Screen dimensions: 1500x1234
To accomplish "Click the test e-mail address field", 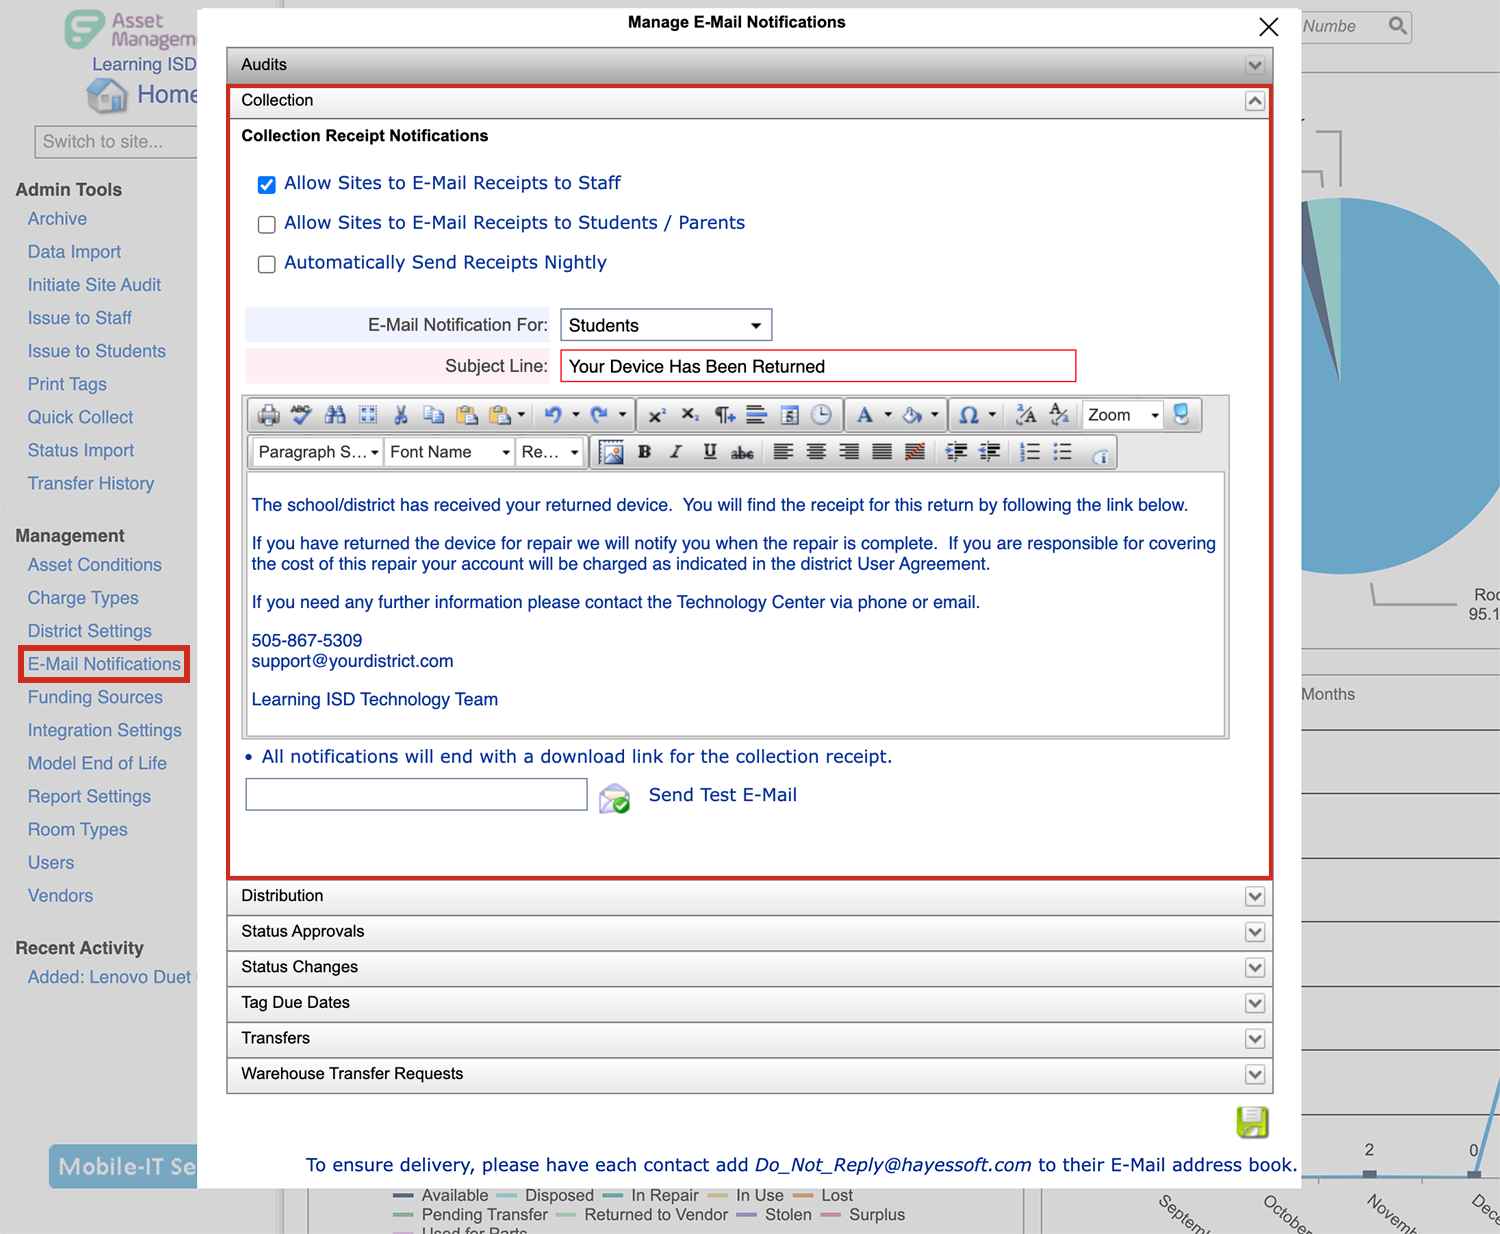I will coord(416,795).
